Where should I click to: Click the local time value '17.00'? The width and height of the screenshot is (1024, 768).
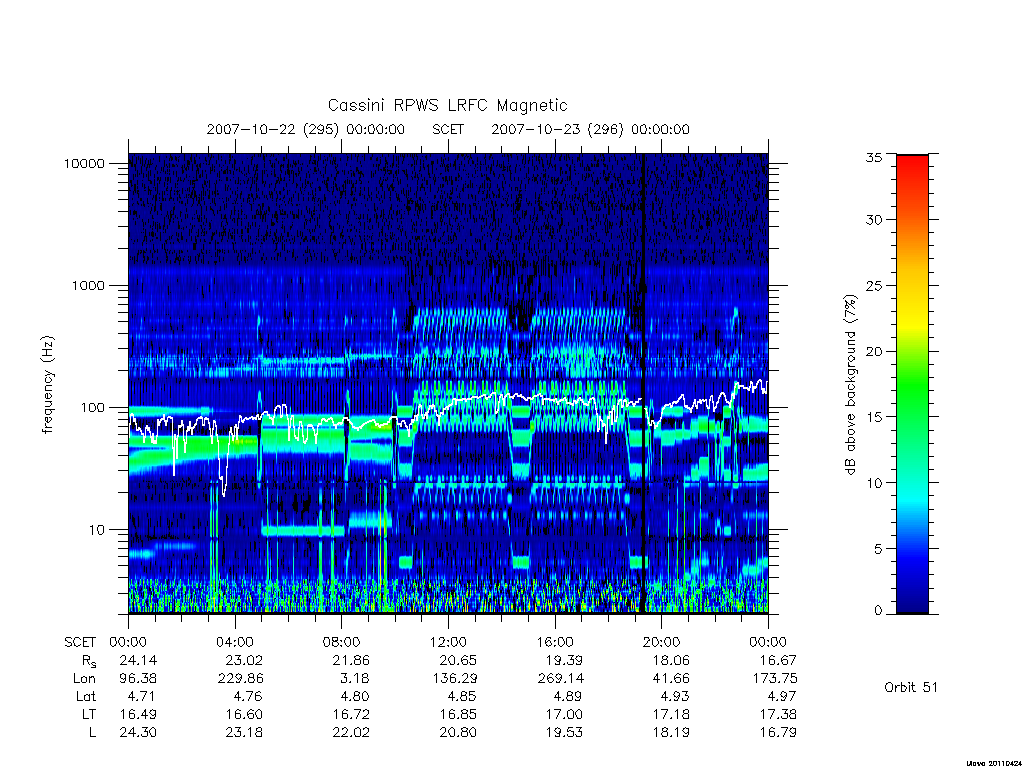564,714
